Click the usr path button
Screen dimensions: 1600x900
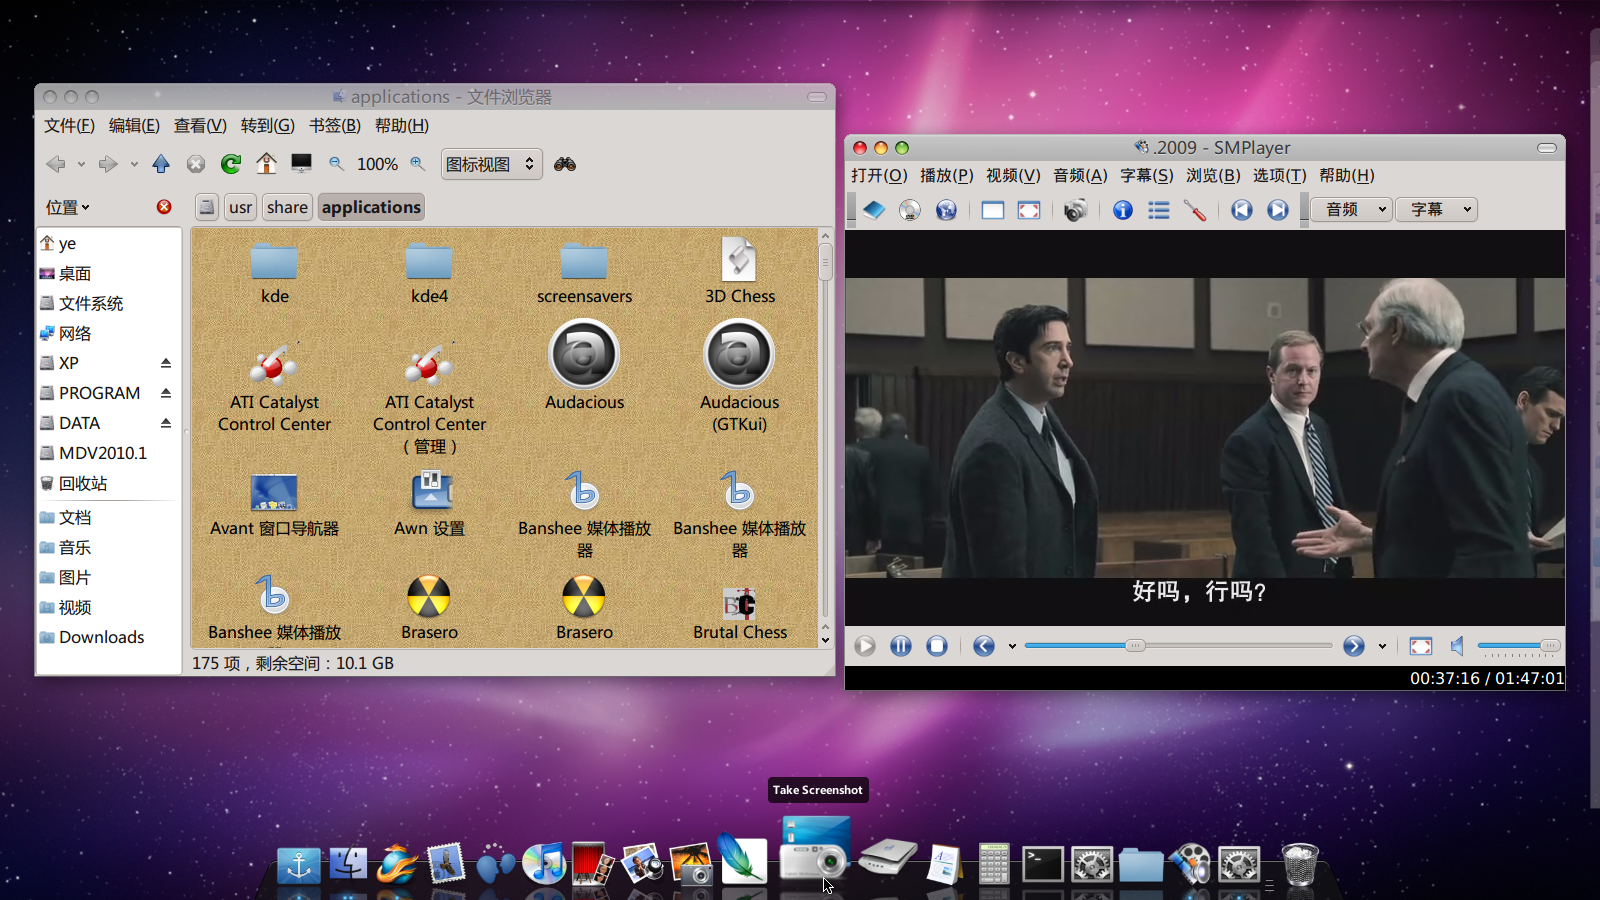point(240,207)
